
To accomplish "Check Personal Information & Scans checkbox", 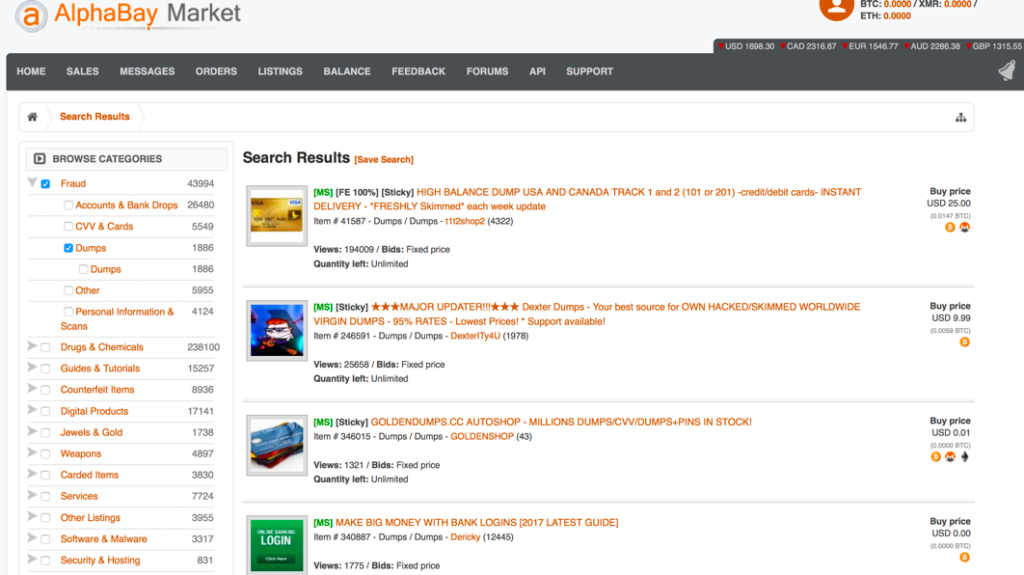I will point(68,312).
